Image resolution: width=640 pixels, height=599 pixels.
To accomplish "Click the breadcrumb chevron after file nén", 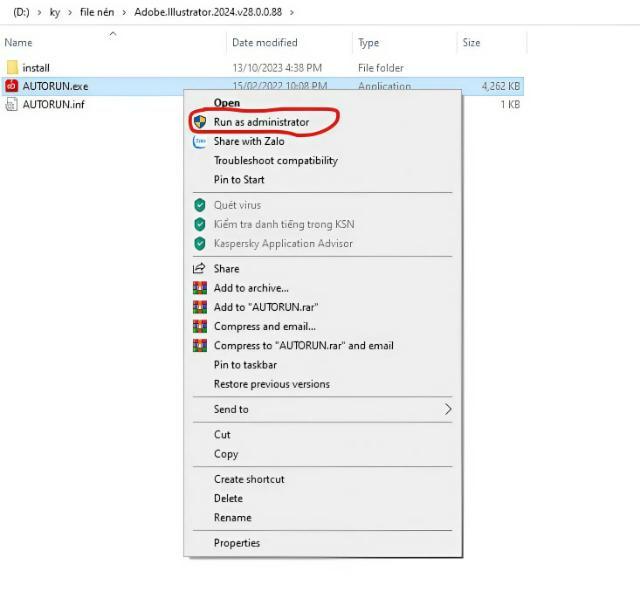I will point(124,12).
